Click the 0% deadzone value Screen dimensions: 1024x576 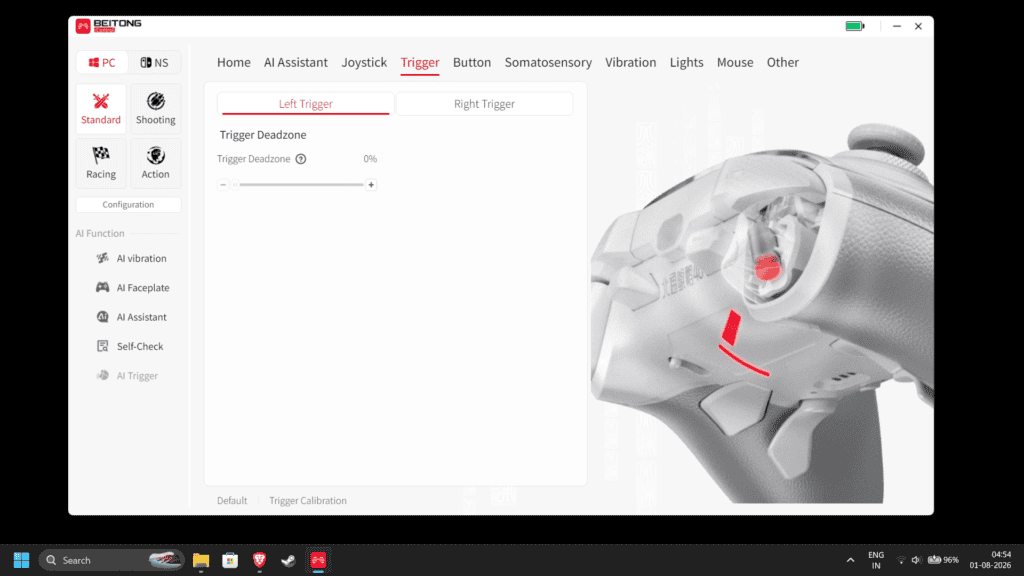tap(370, 159)
